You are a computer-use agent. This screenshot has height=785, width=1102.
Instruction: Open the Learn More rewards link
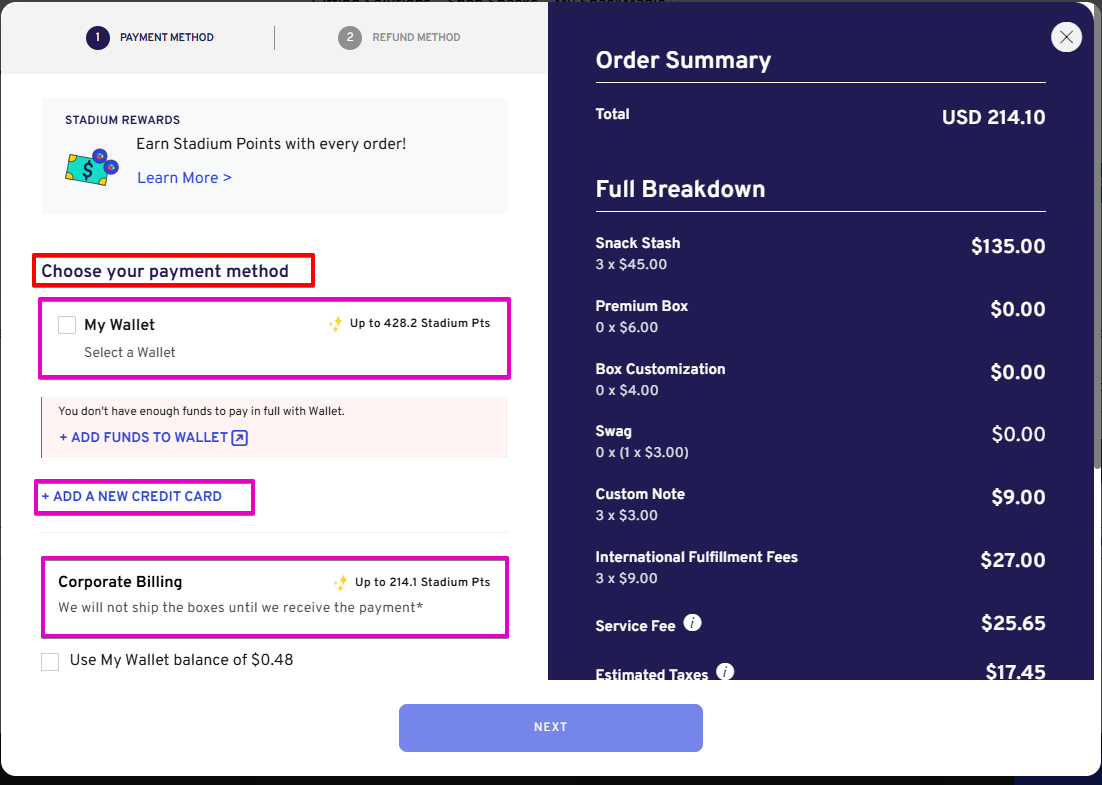(184, 178)
